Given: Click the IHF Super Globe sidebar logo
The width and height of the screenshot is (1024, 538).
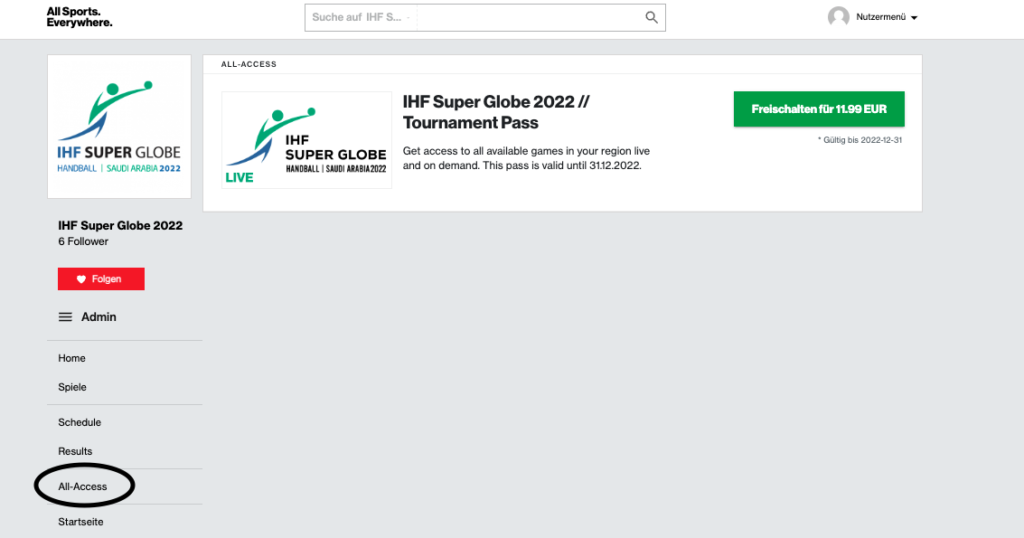Looking at the screenshot, I should 119,127.
